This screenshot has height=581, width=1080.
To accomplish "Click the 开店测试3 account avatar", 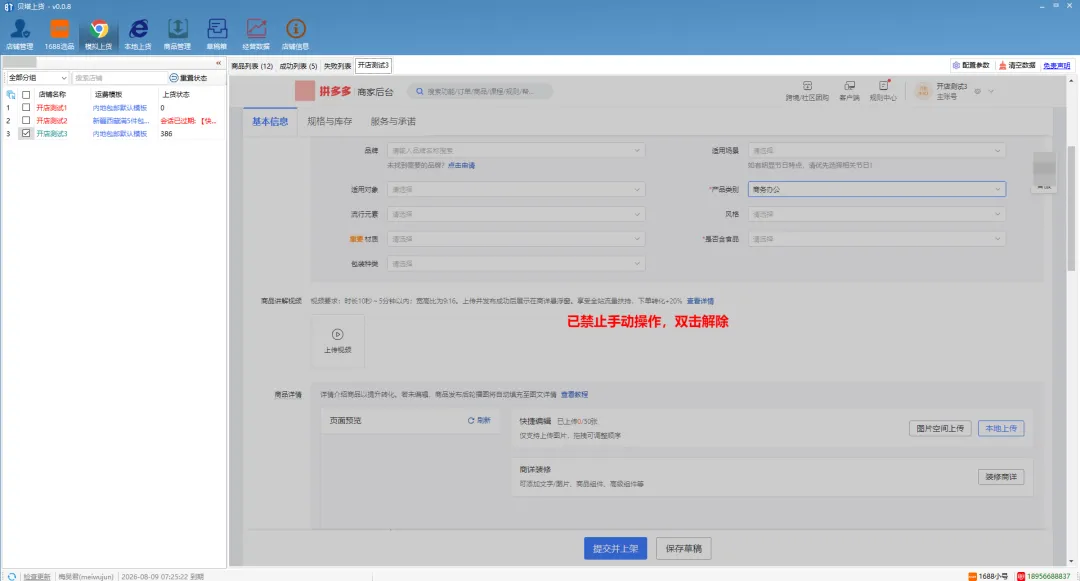I will pos(923,91).
